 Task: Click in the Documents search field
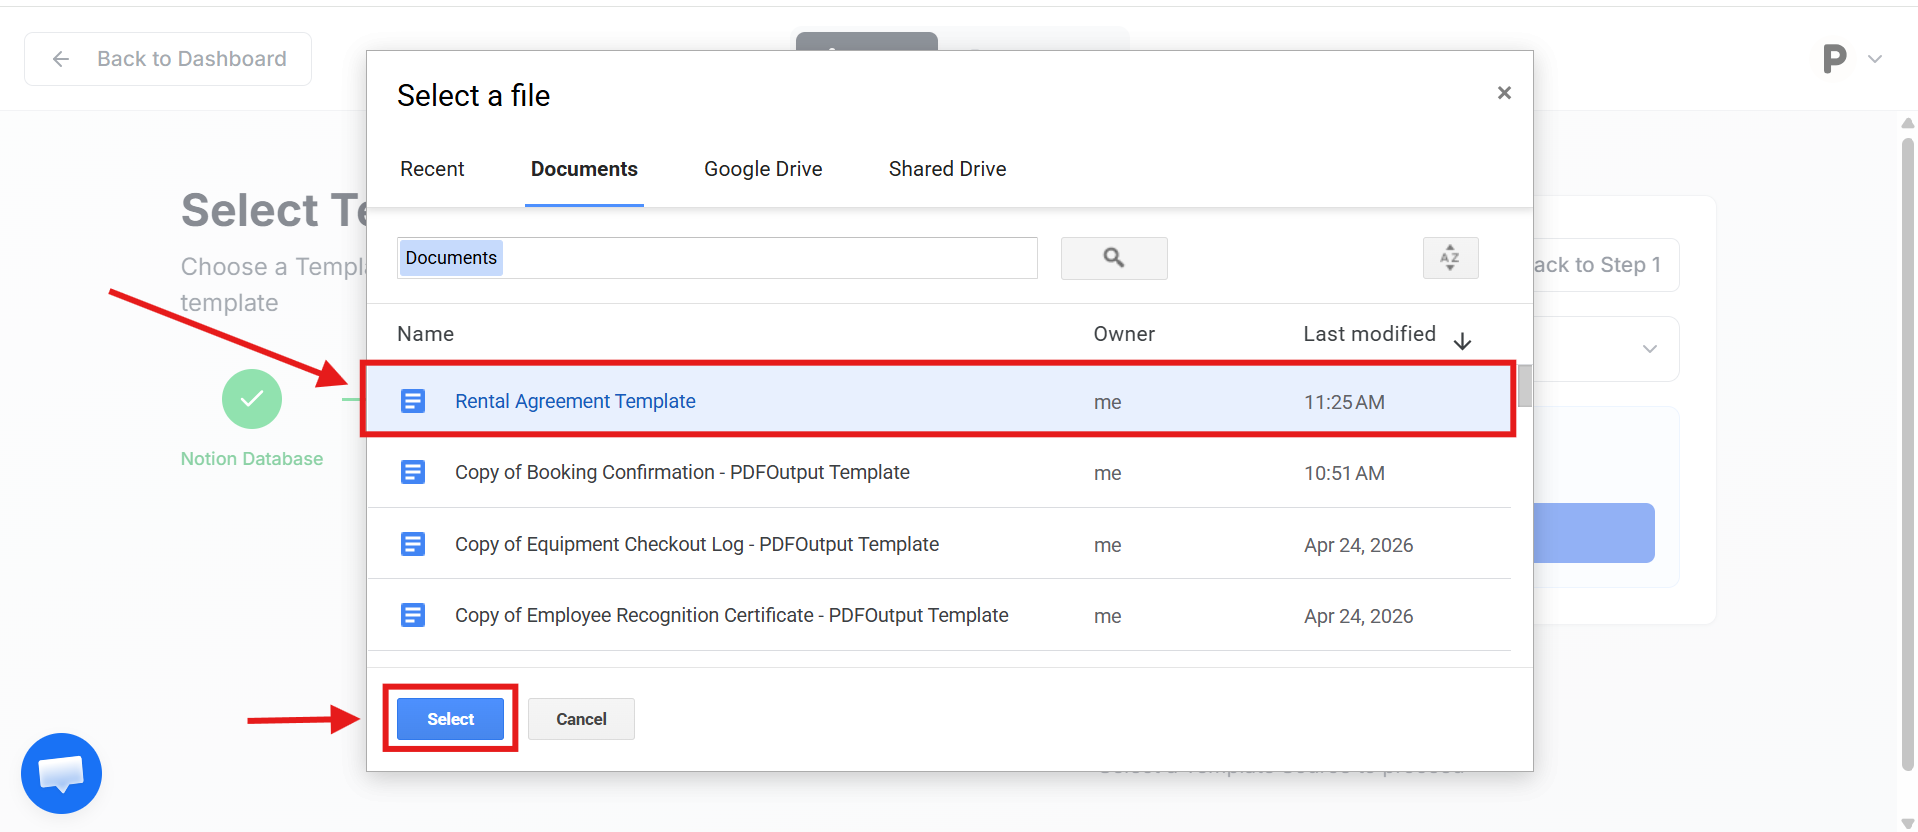[x=760, y=258]
